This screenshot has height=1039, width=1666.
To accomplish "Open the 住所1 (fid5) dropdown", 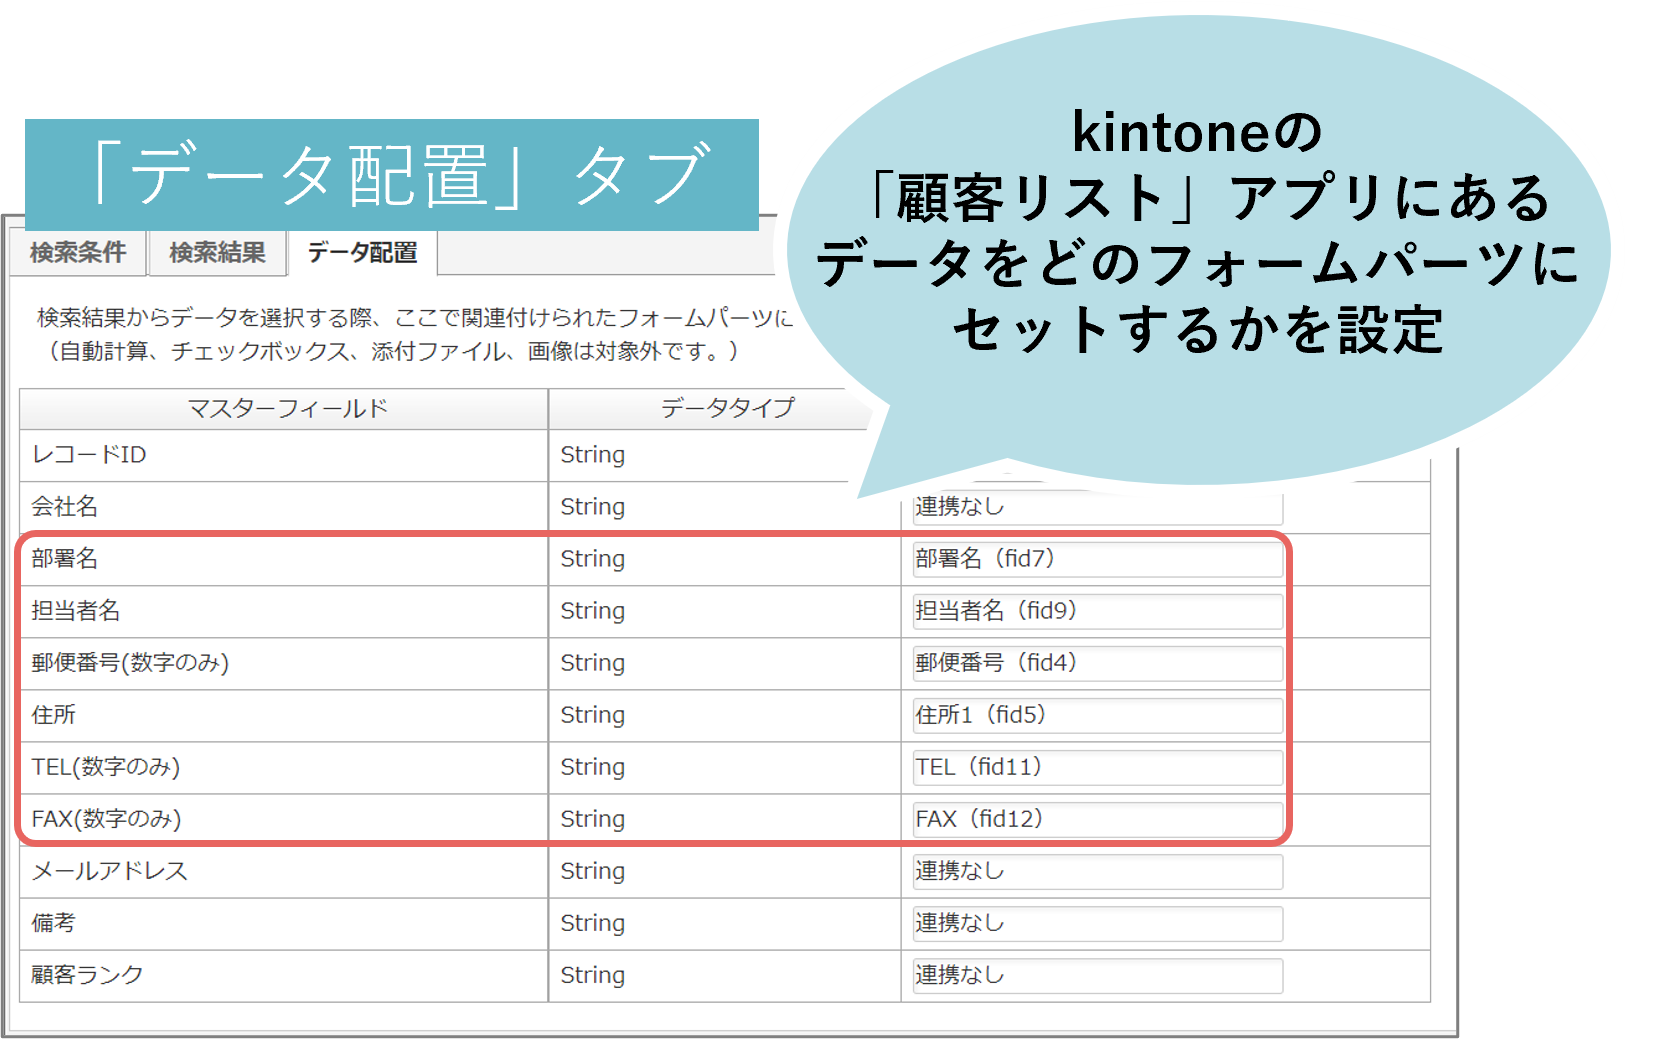I will [1097, 715].
